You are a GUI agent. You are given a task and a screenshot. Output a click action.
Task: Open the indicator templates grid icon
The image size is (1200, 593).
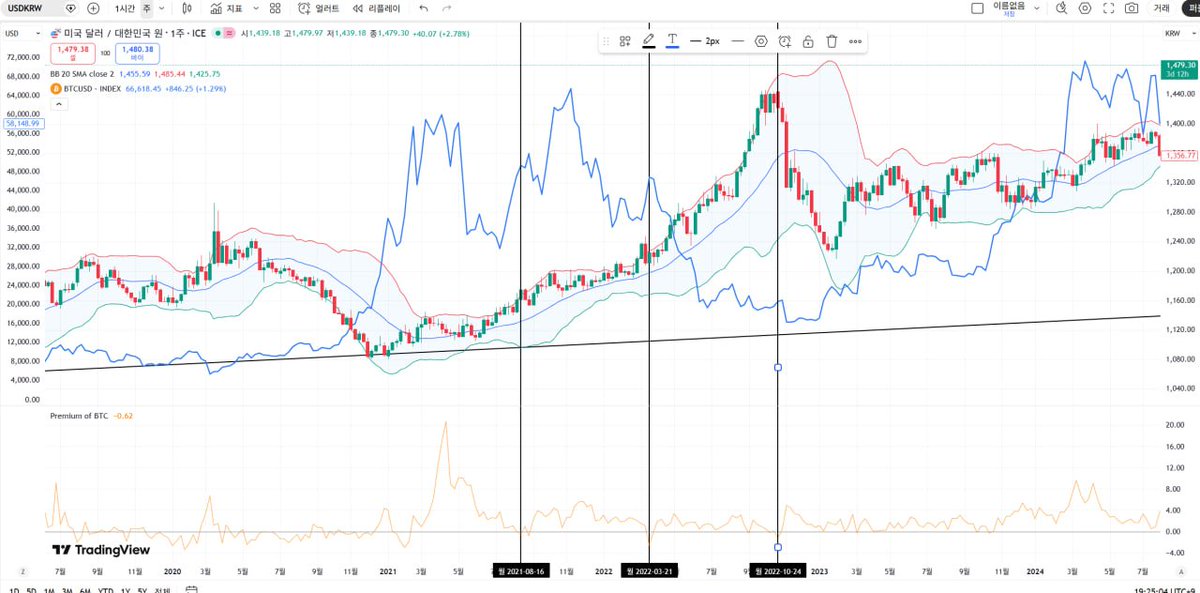point(274,8)
